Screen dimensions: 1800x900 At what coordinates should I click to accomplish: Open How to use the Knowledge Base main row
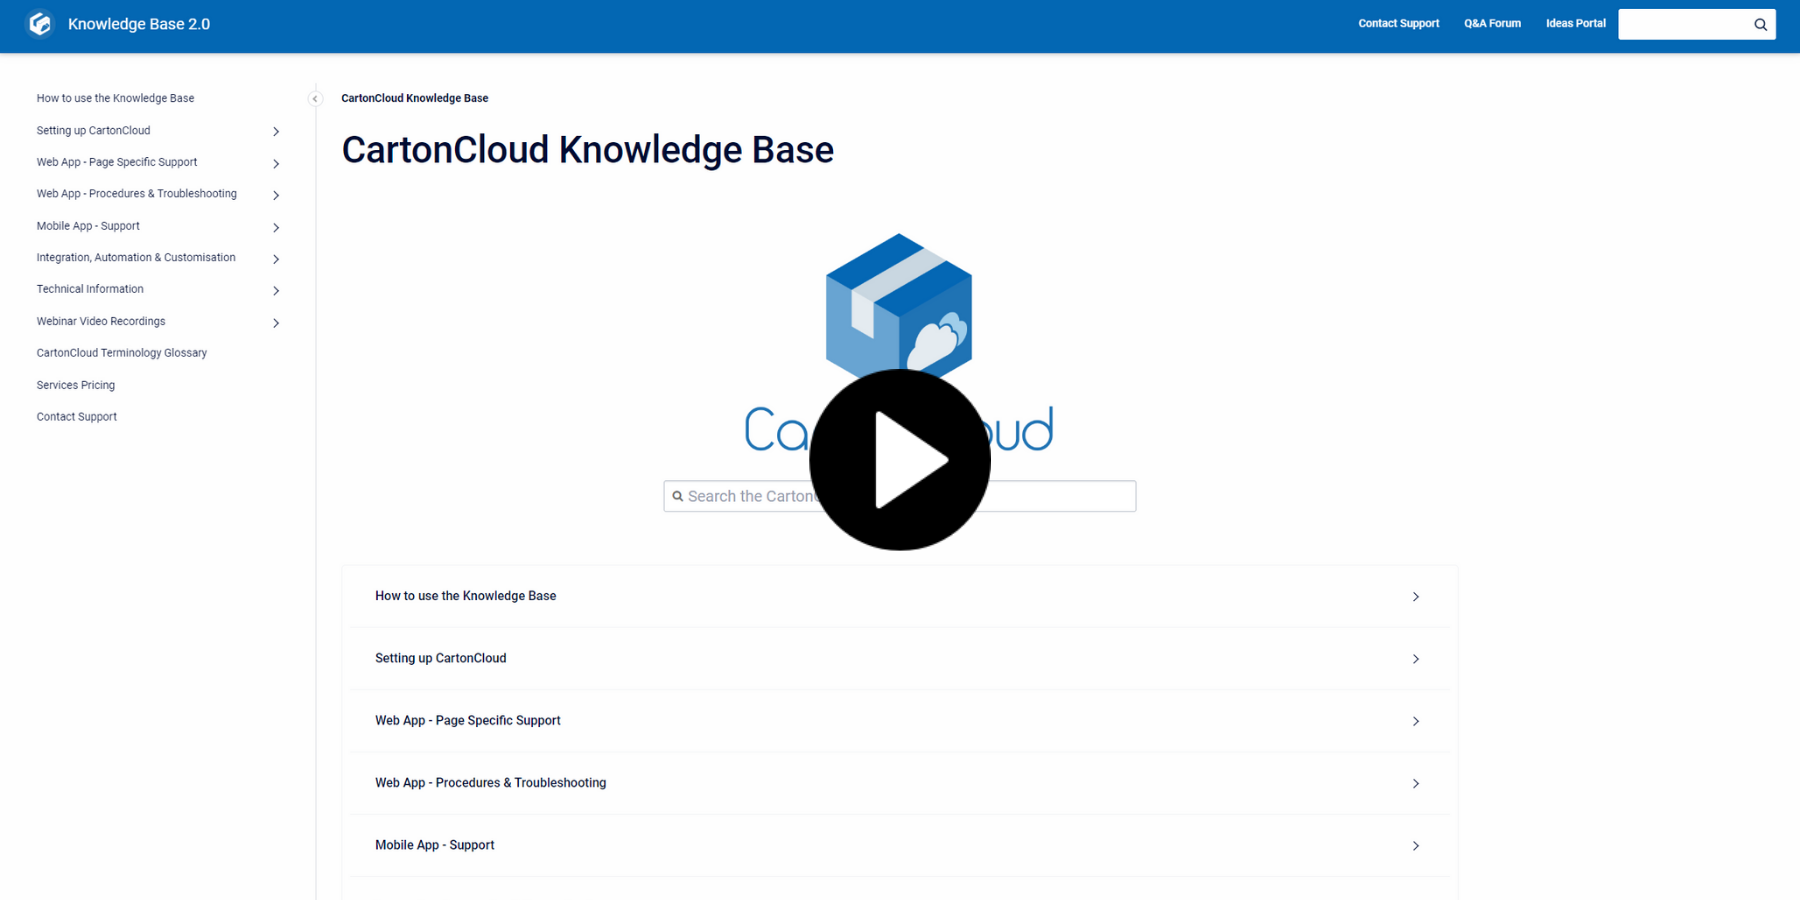pyautogui.click(x=899, y=596)
